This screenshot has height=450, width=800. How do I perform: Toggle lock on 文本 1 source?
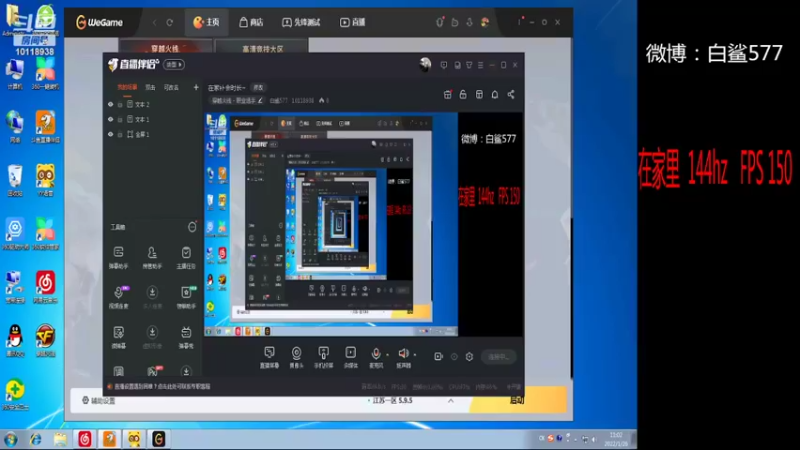[x=120, y=119]
